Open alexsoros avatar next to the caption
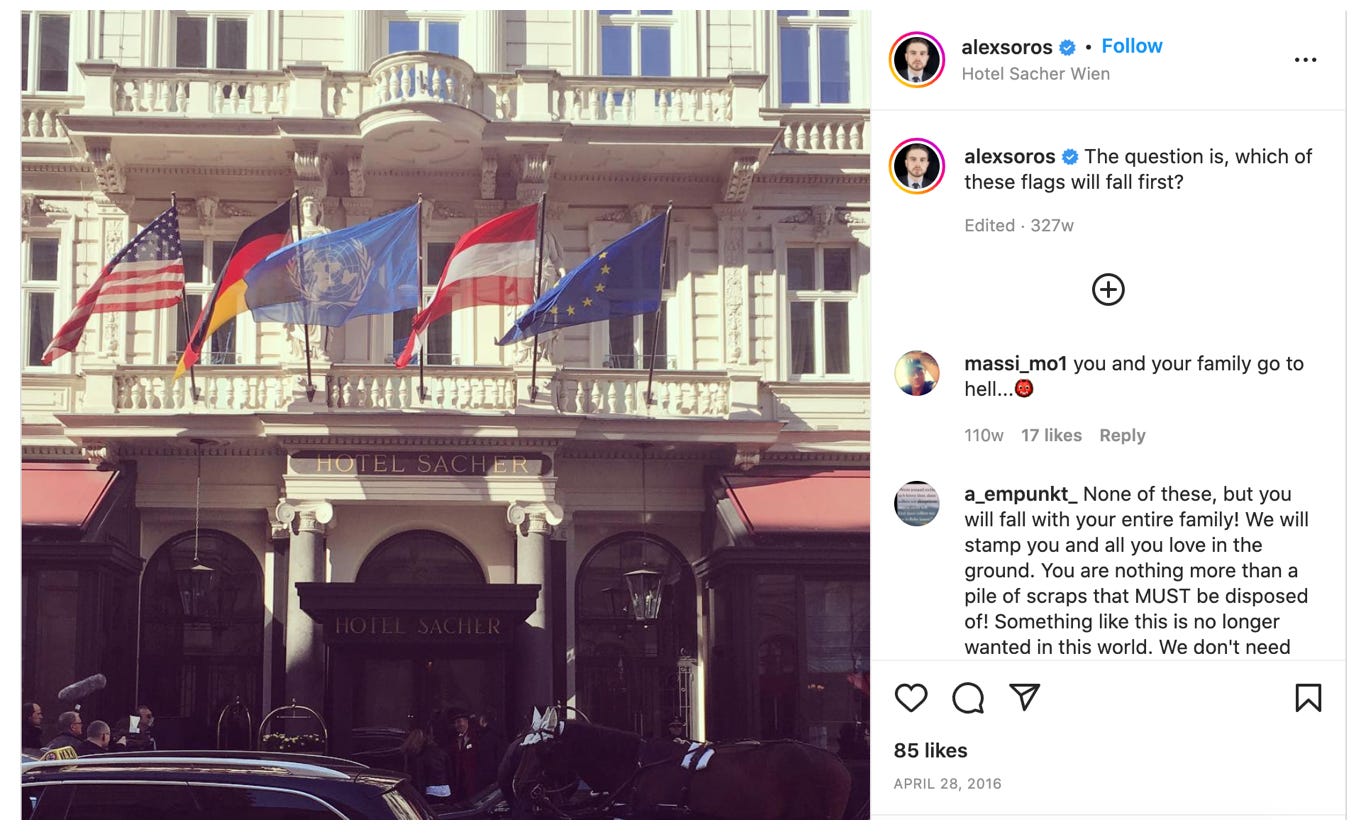 [916, 165]
